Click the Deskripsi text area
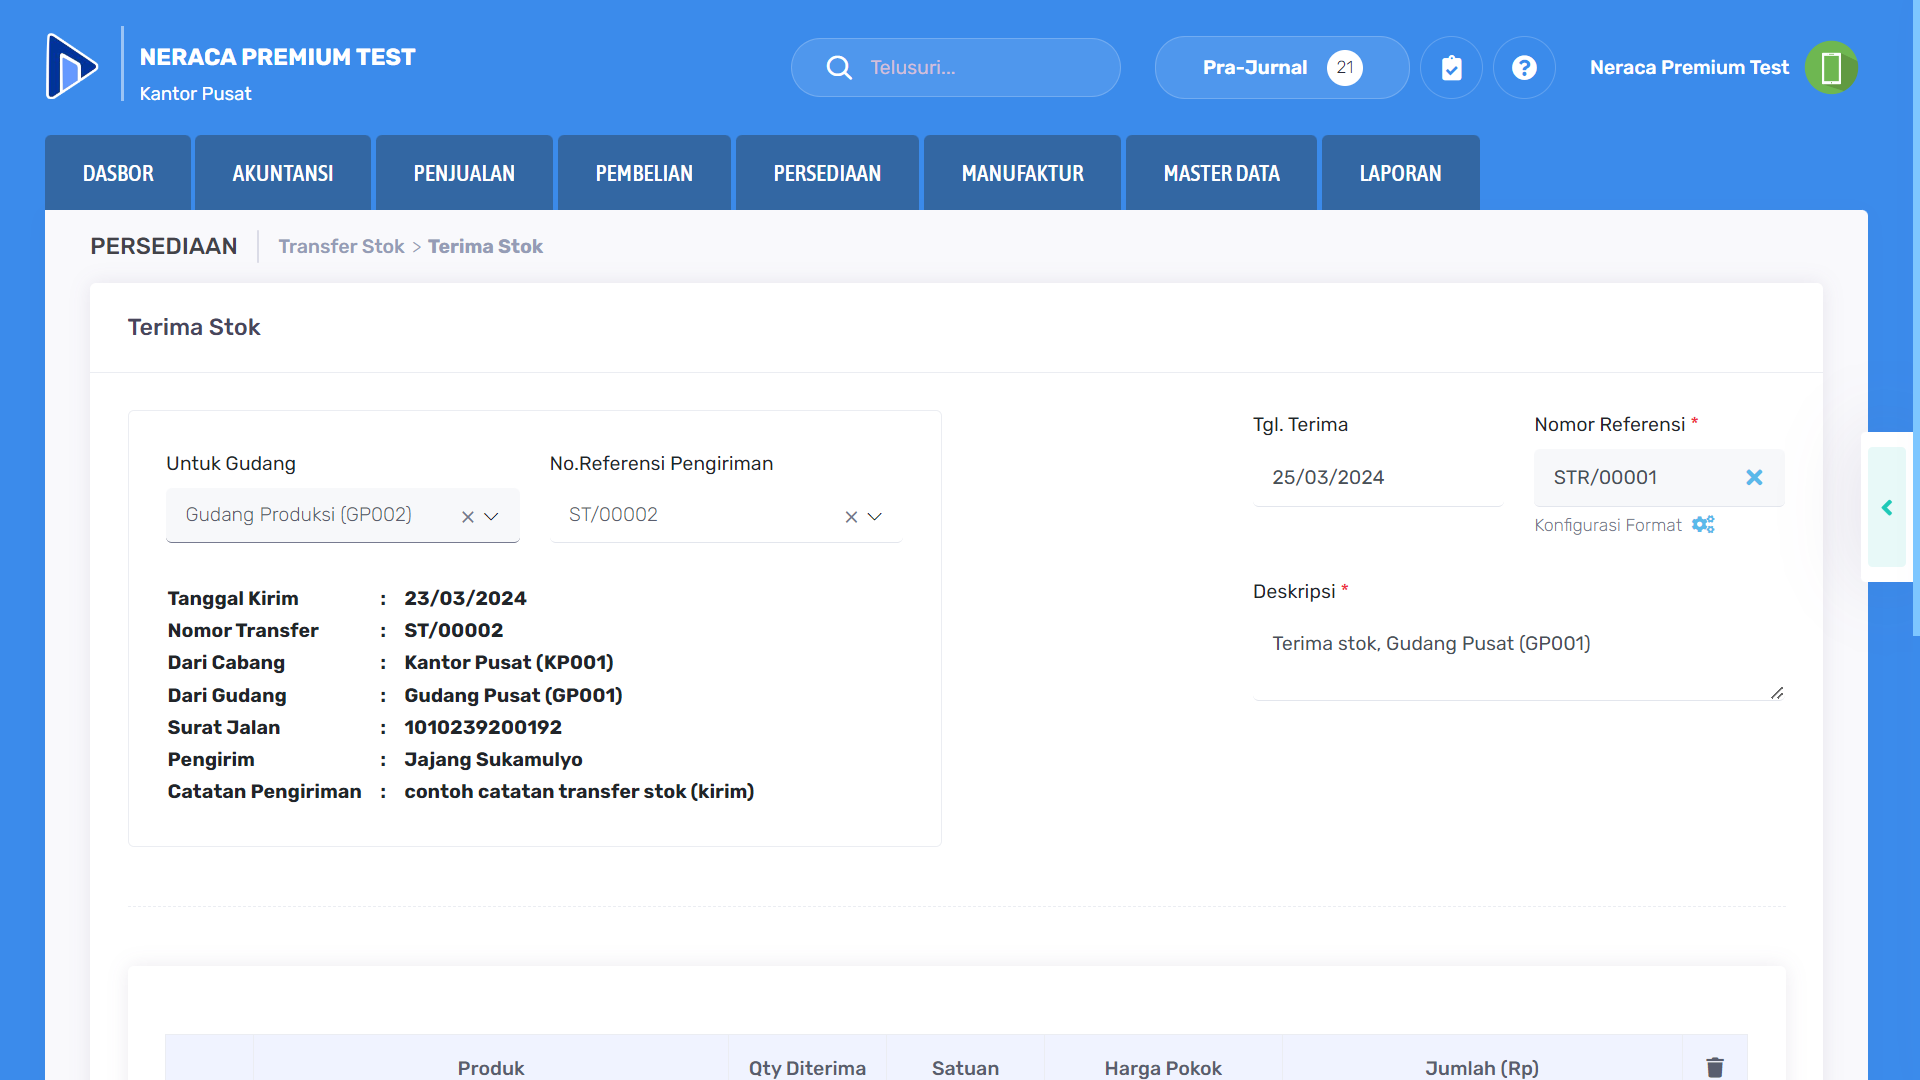This screenshot has width=1920, height=1080. point(1519,658)
